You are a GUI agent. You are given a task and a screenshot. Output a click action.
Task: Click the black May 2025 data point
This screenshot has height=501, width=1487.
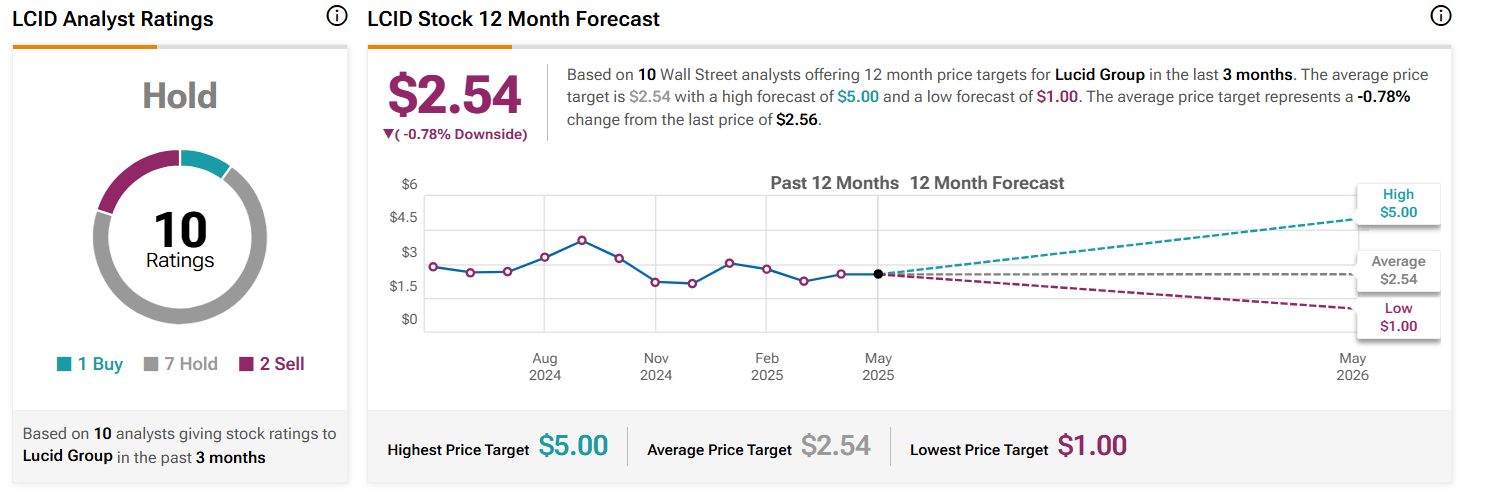pos(878,274)
